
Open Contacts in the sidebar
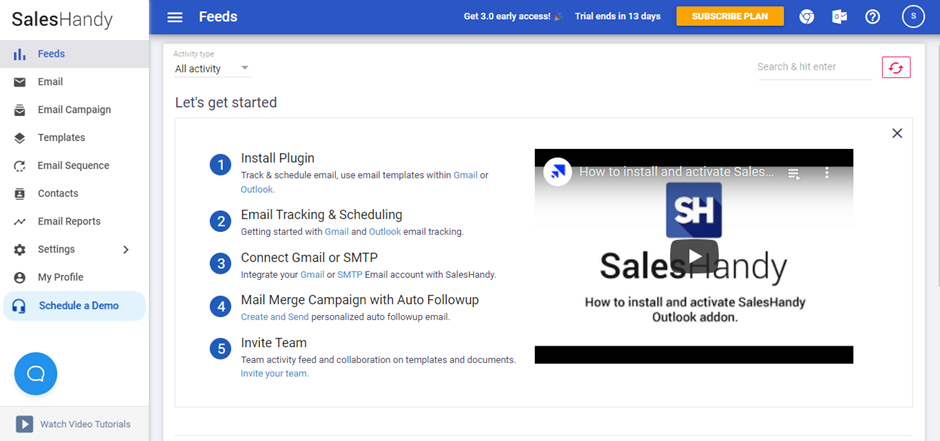point(74,194)
